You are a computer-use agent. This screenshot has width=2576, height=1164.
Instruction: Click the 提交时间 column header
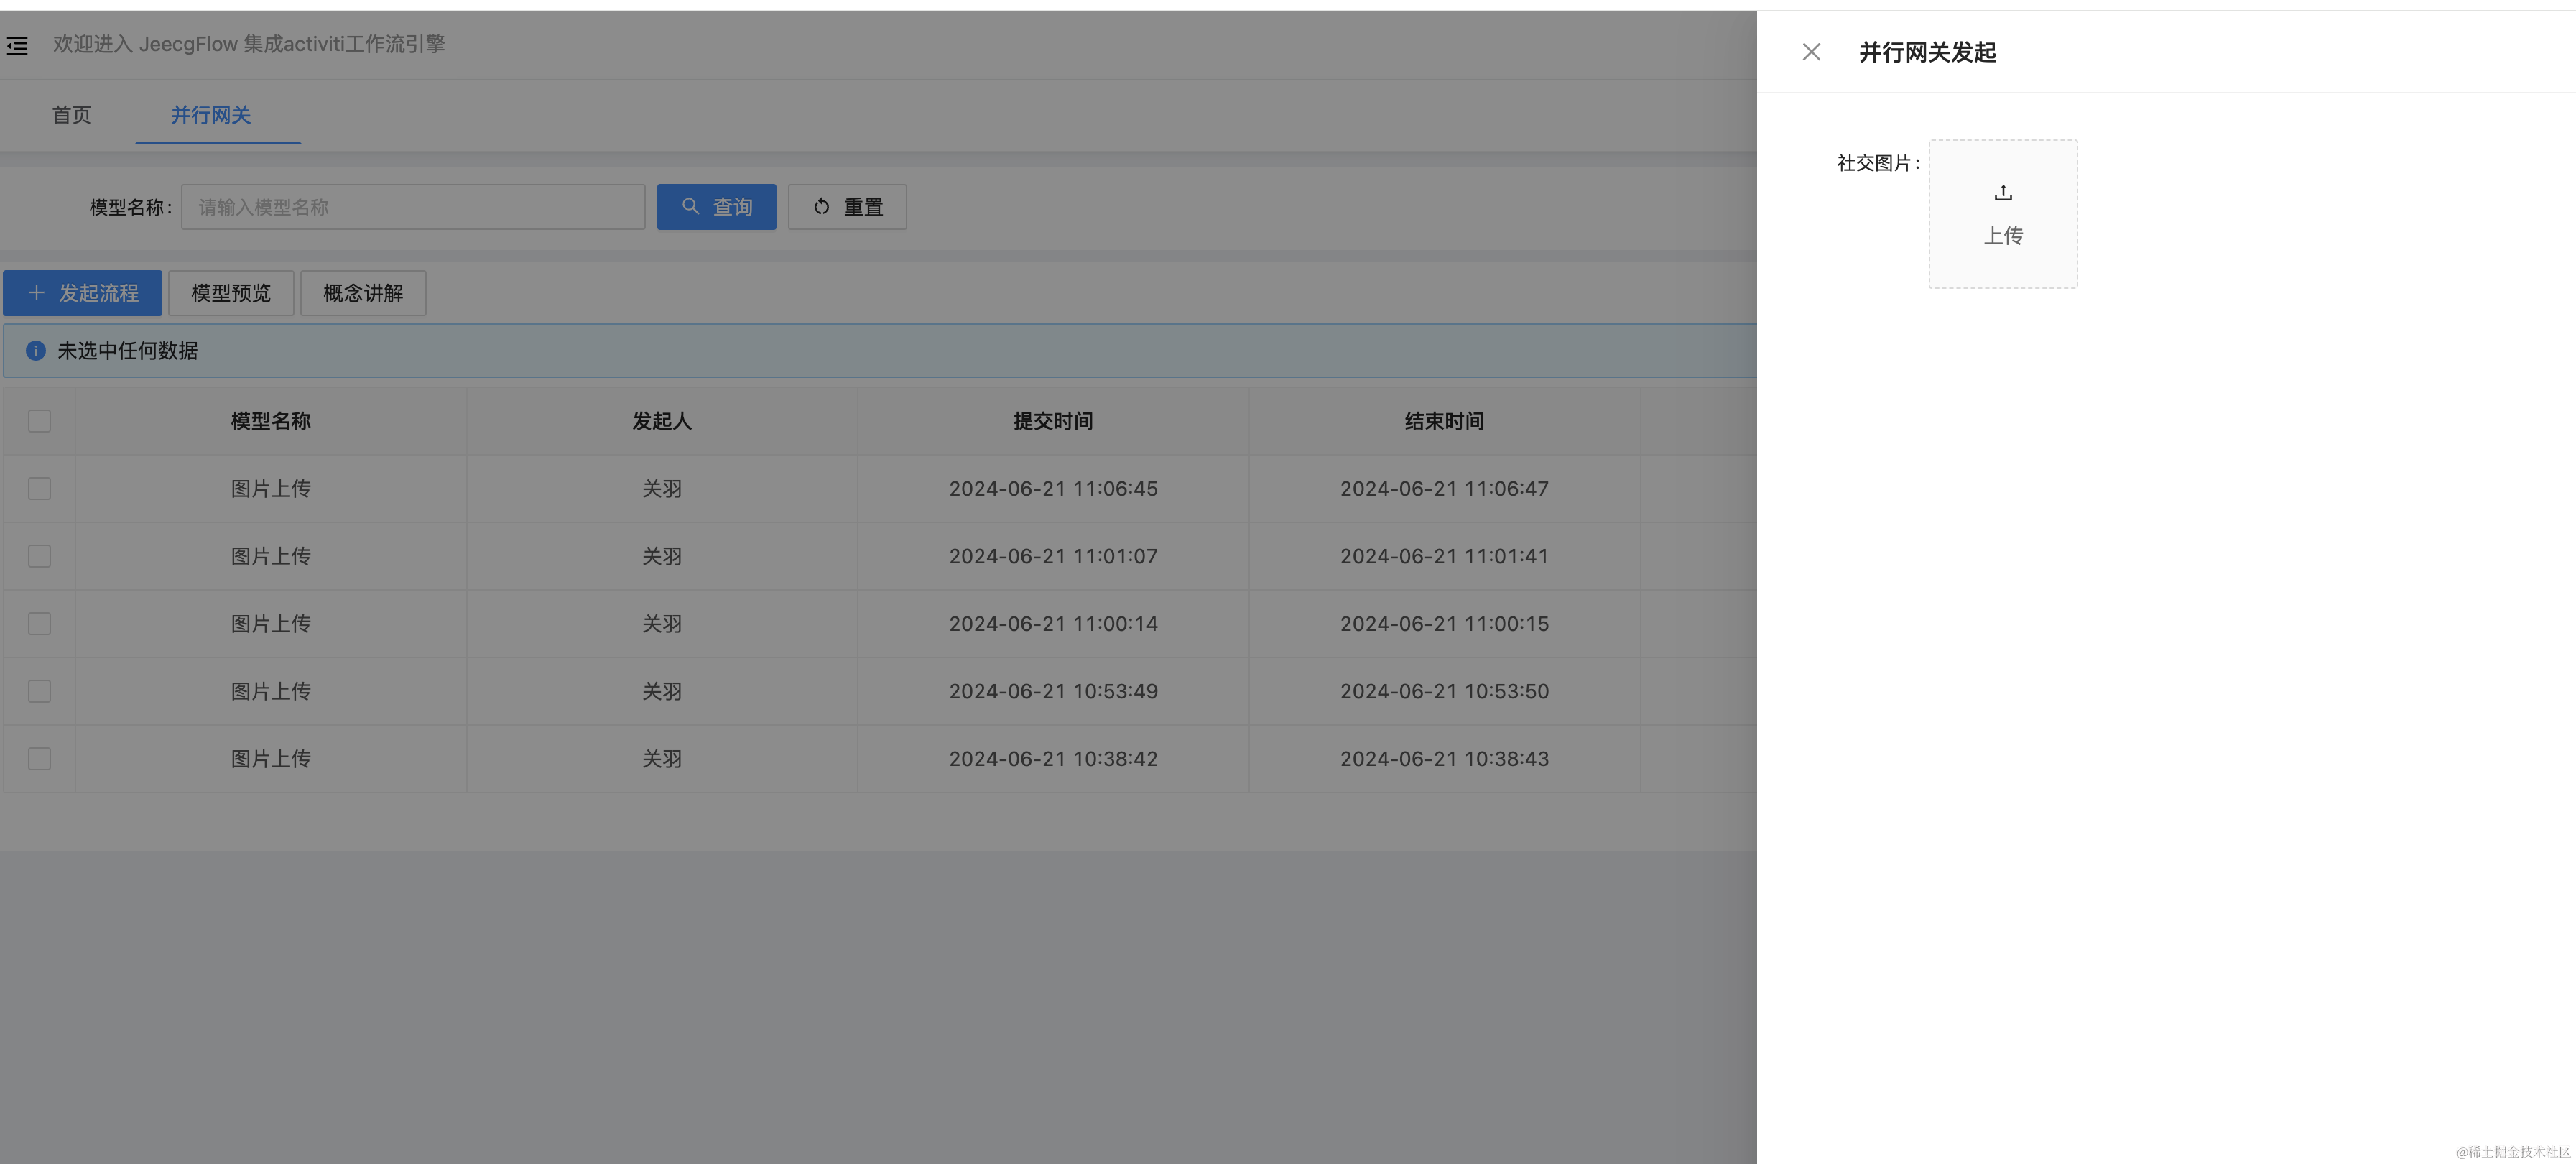tap(1052, 421)
